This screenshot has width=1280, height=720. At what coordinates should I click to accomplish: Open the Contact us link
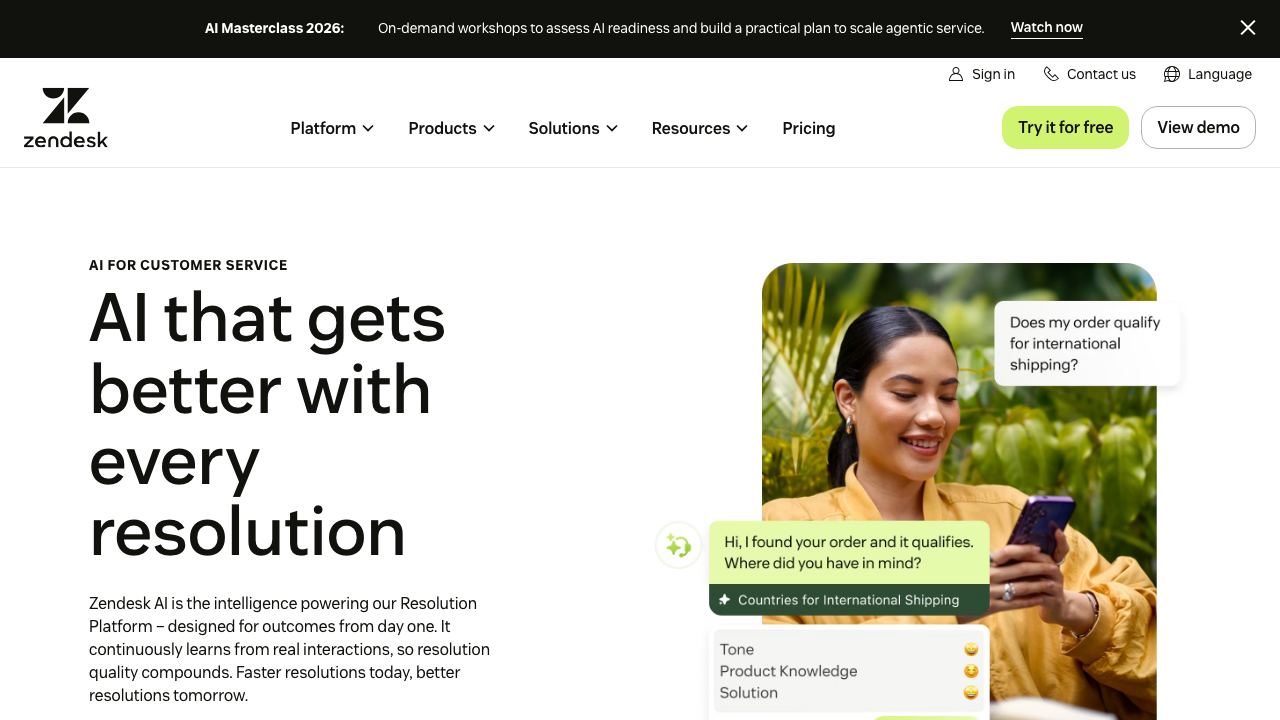coord(1101,74)
